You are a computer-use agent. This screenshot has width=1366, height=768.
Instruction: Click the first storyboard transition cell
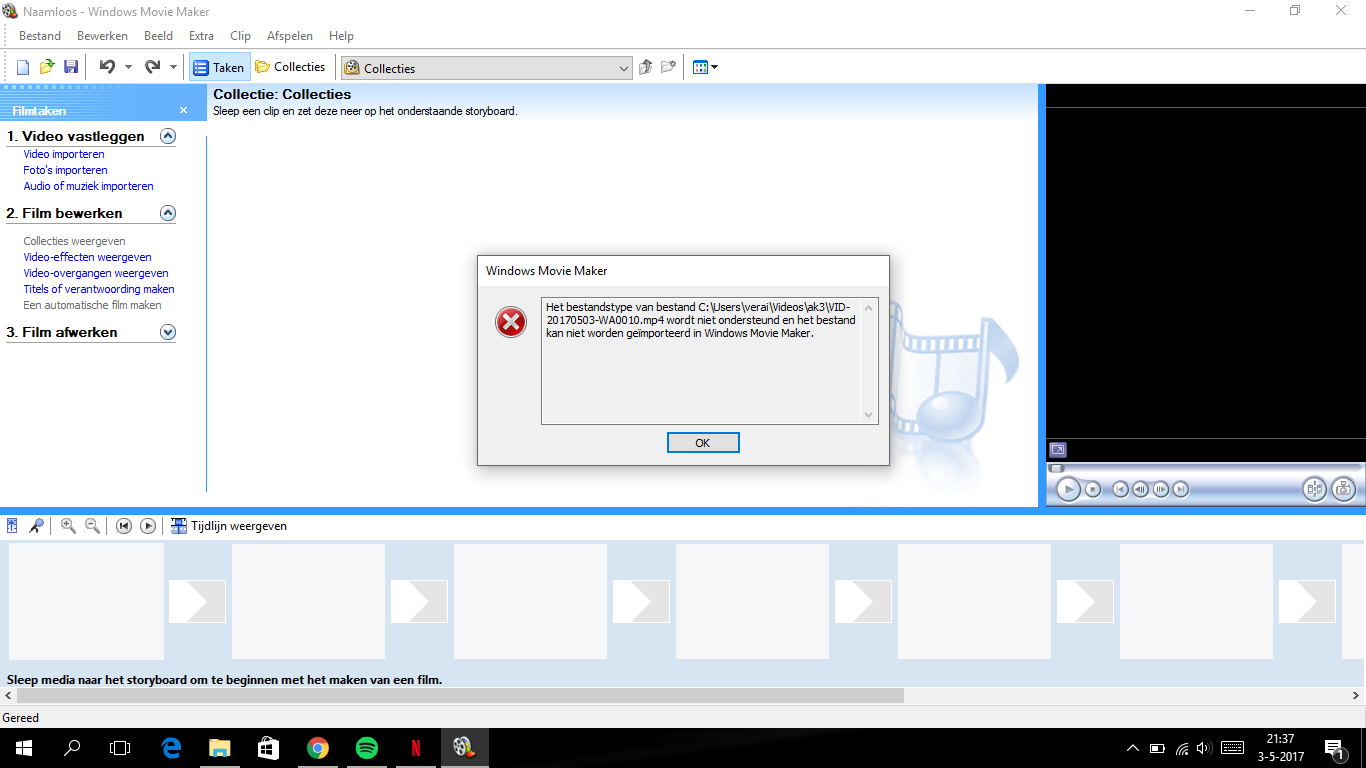tap(197, 601)
